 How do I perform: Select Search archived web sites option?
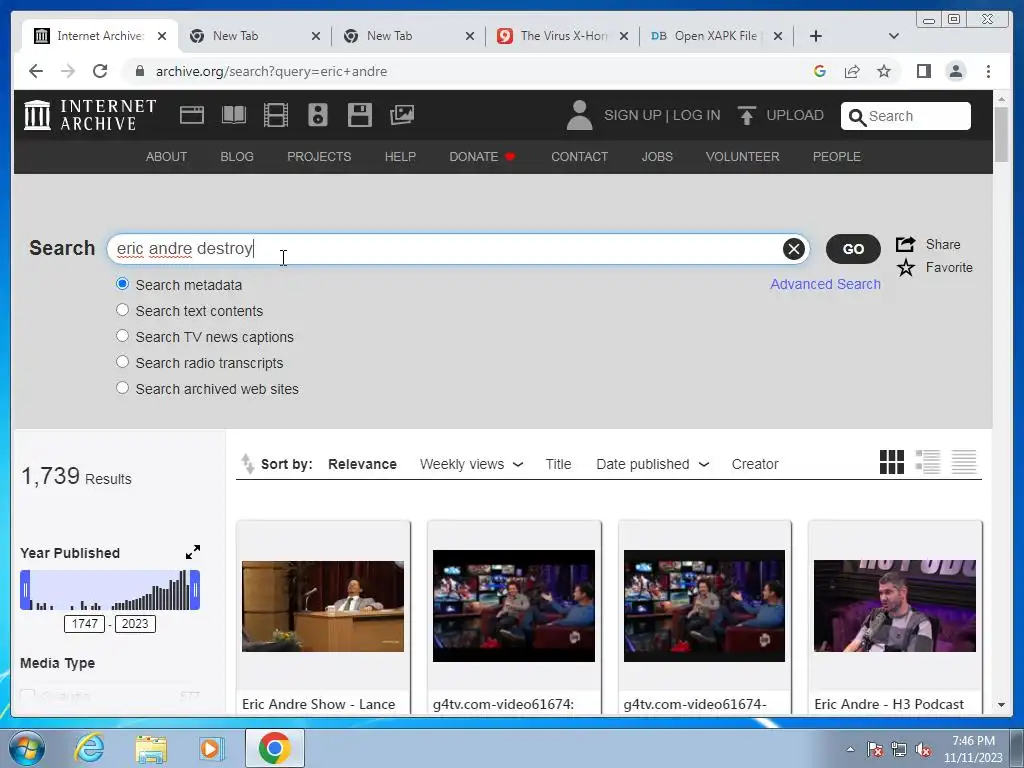point(122,388)
